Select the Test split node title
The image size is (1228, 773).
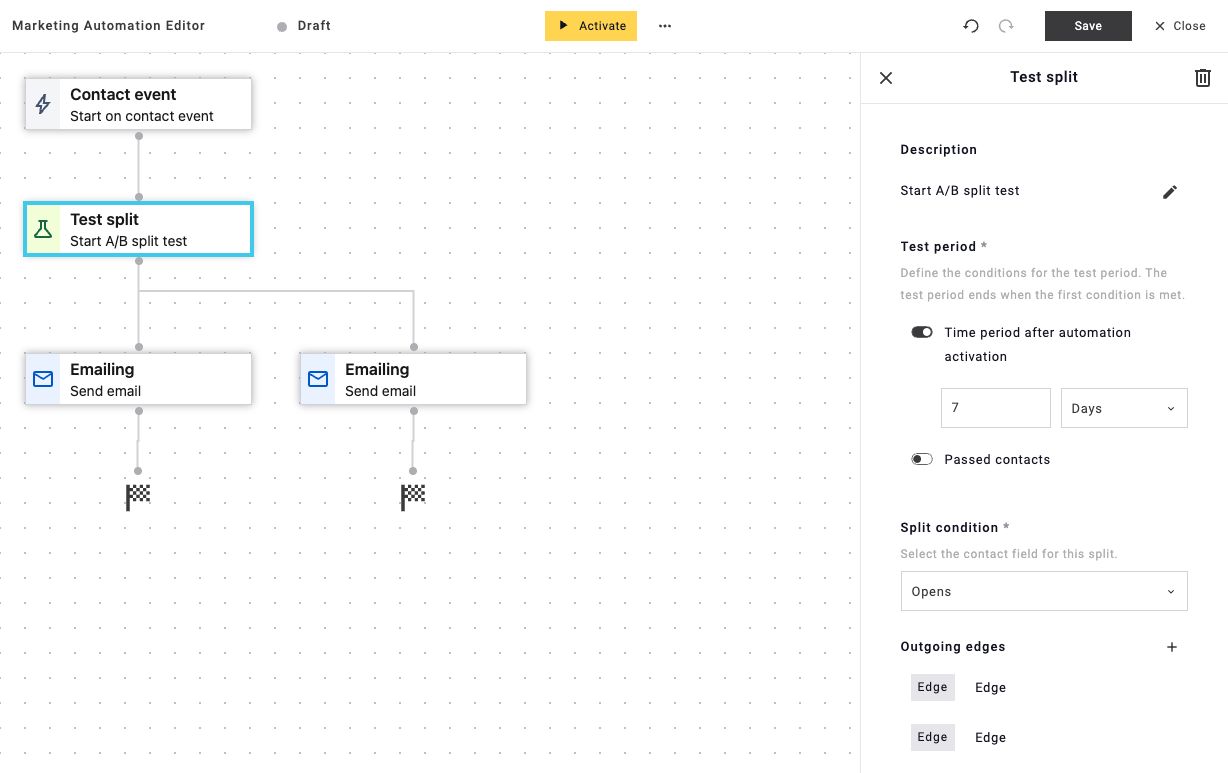(104, 219)
